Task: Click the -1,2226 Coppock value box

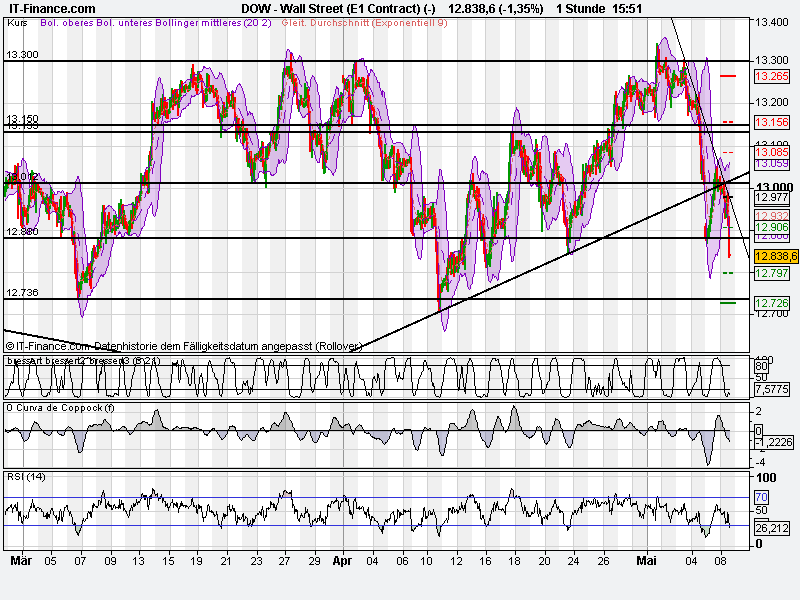Action: (x=774, y=442)
